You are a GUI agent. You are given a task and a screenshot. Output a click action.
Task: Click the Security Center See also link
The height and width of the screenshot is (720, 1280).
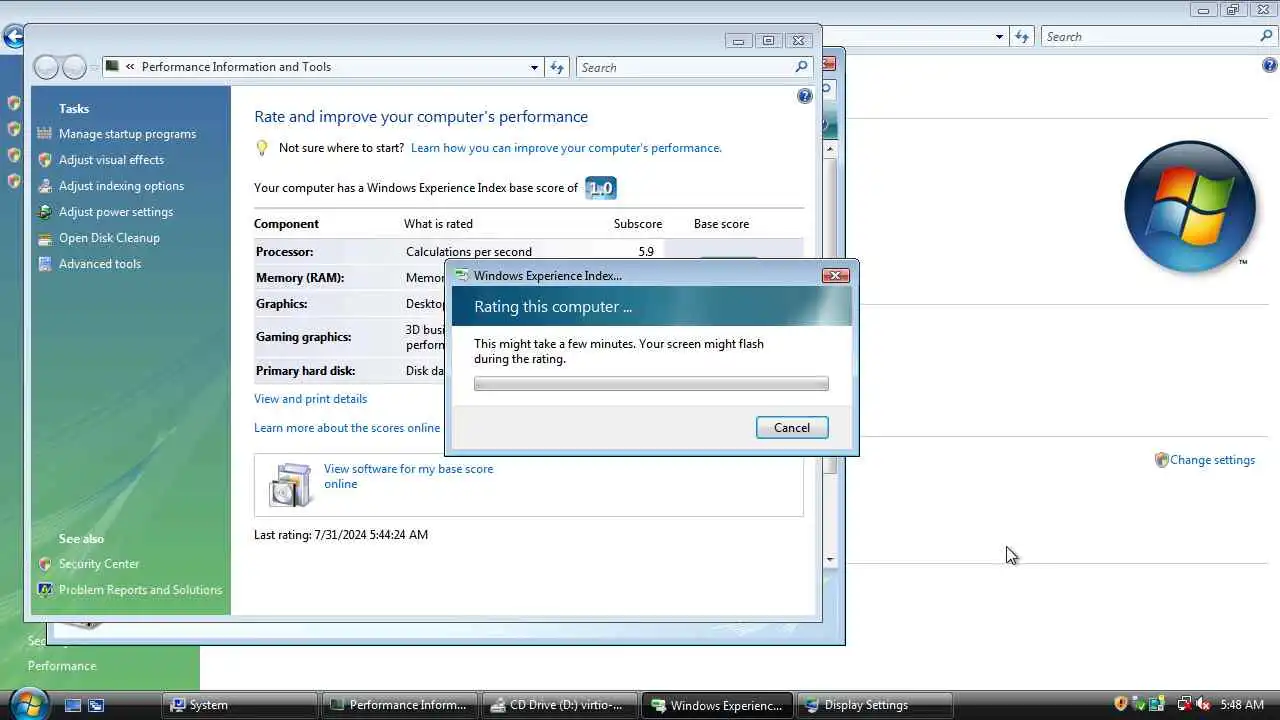(x=99, y=564)
